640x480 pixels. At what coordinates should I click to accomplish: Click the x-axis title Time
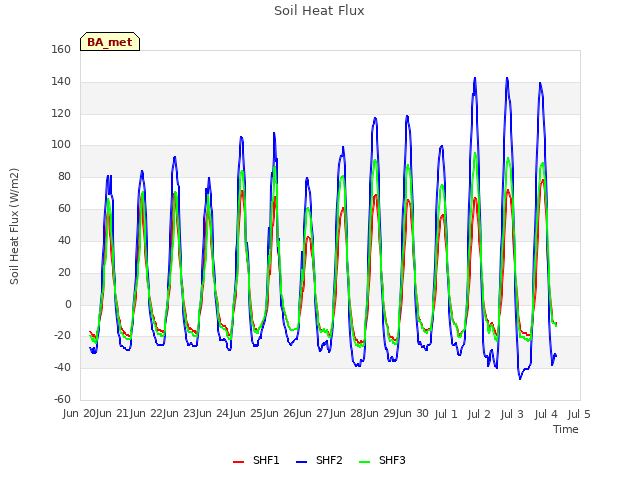566,429
